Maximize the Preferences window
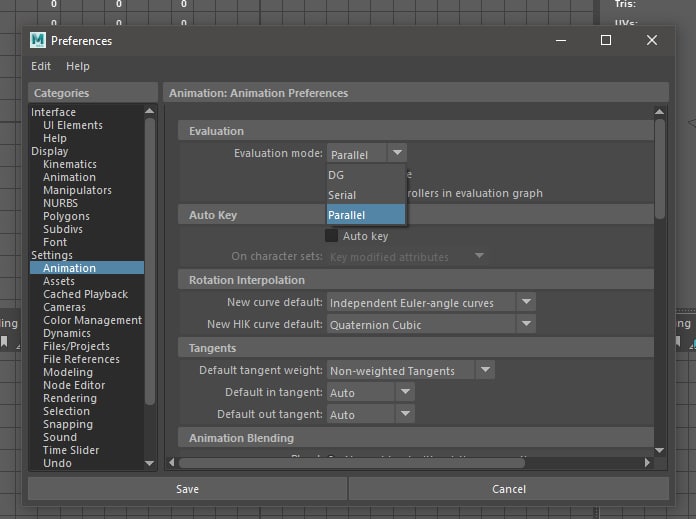696x519 pixels. [606, 40]
